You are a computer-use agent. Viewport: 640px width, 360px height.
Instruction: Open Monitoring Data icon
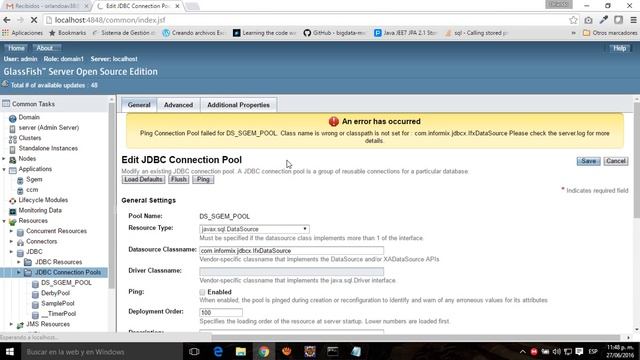click(x=13, y=211)
